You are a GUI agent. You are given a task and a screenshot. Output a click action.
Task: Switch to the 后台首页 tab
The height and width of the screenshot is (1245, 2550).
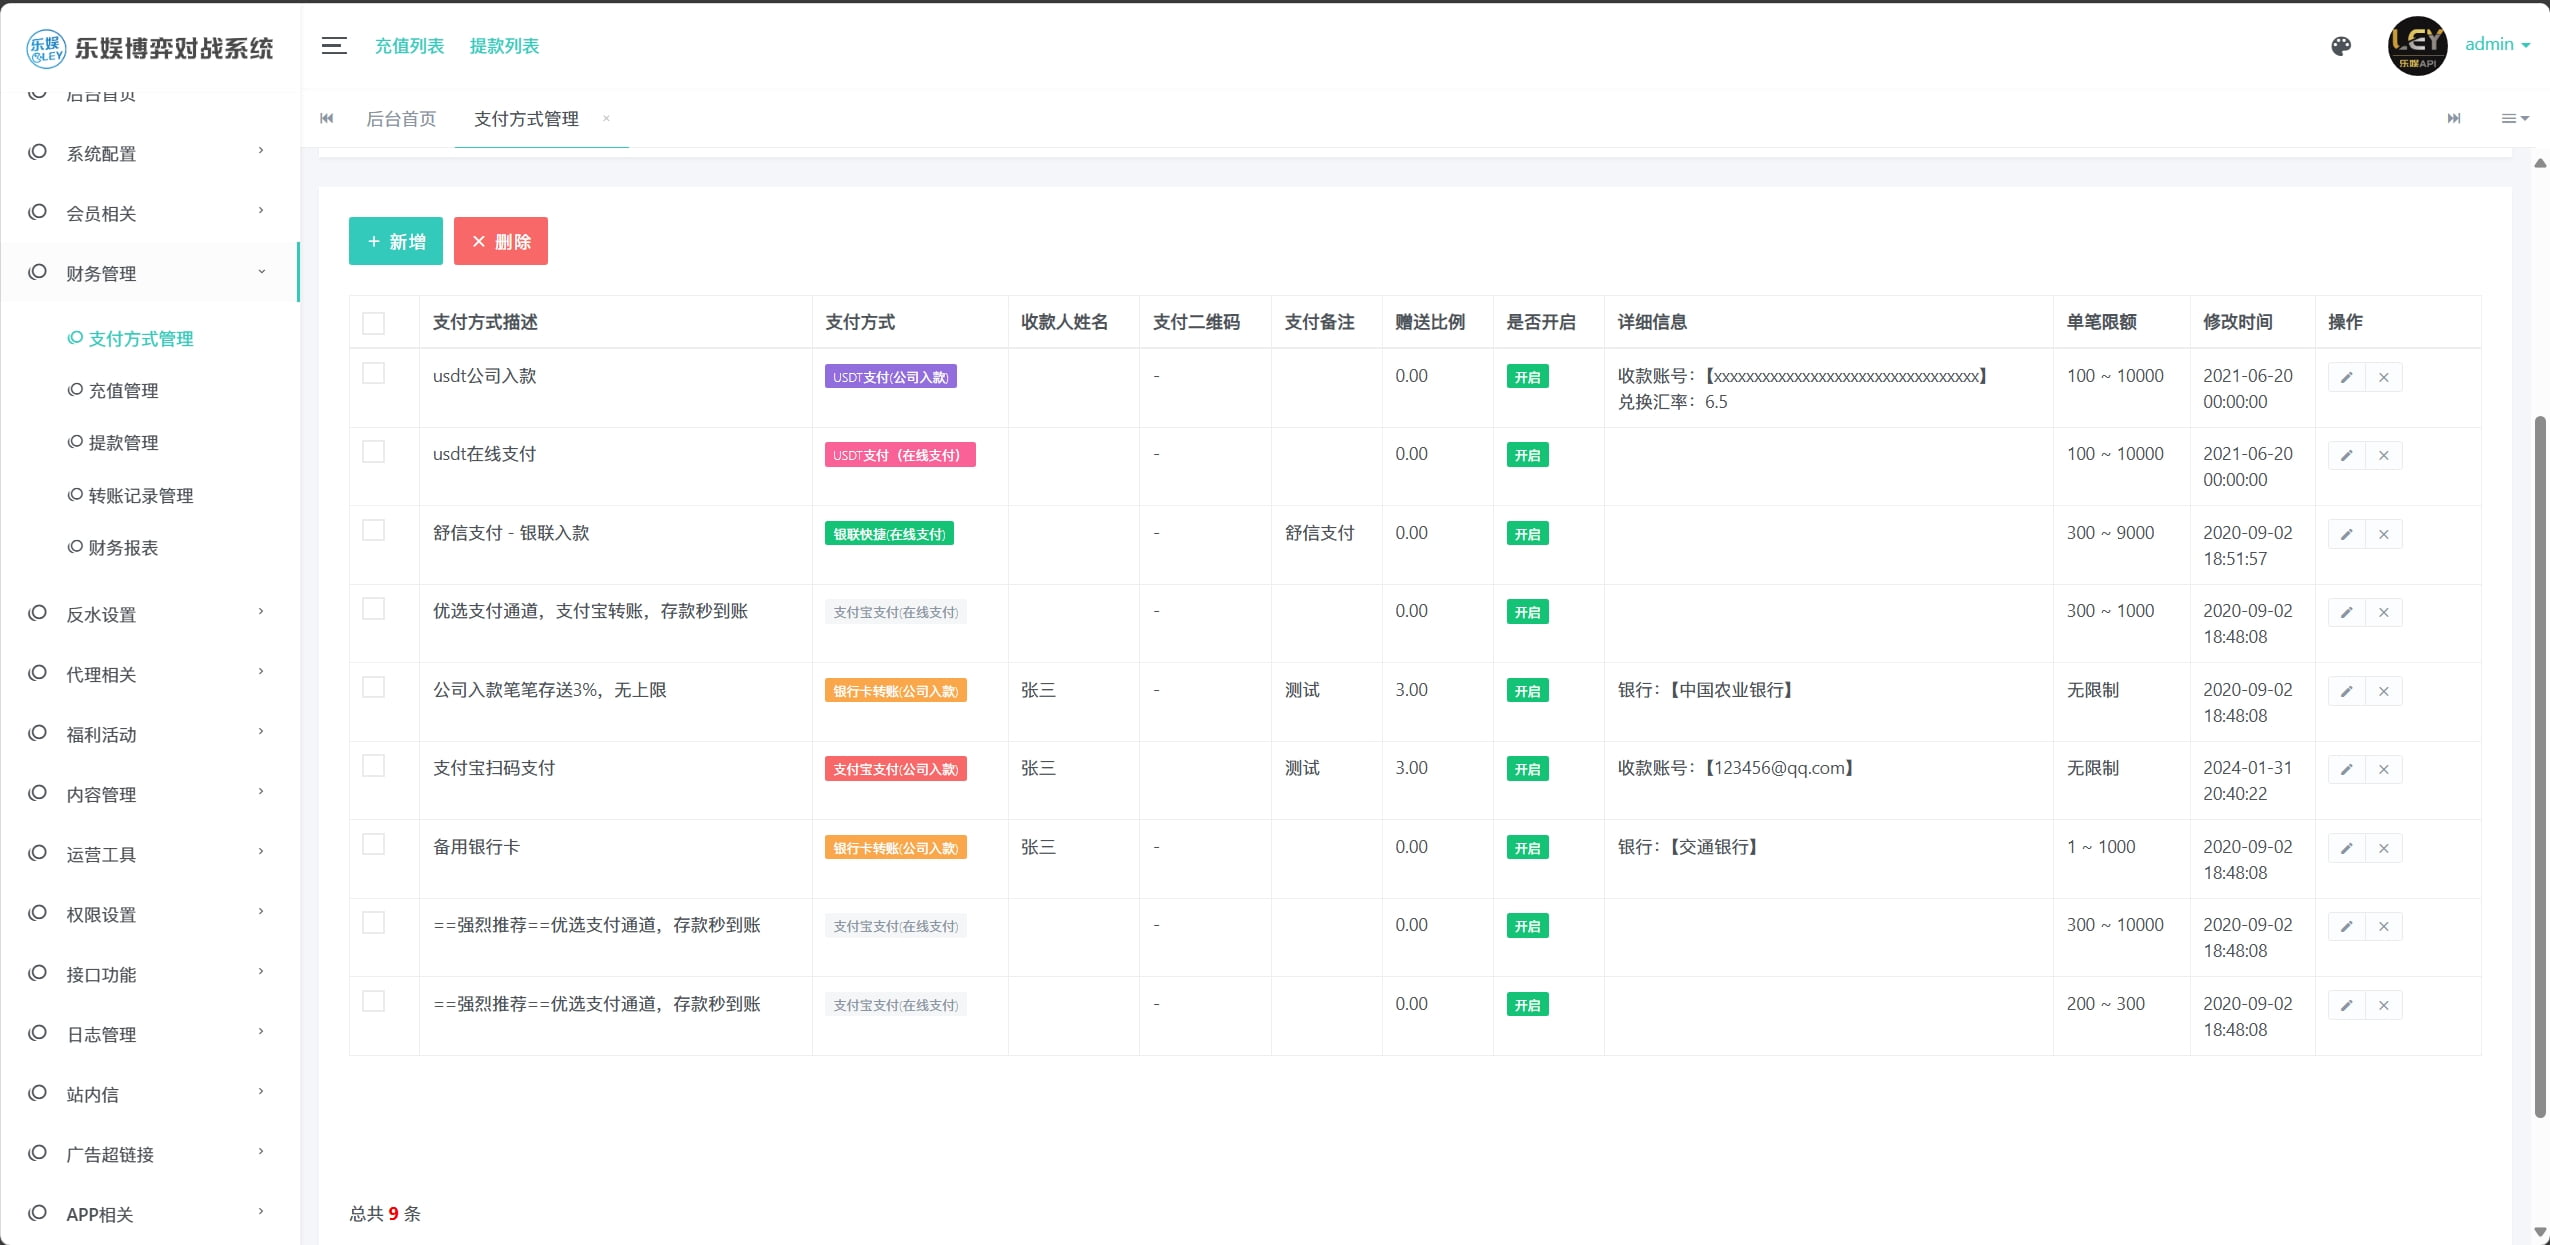(401, 119)
